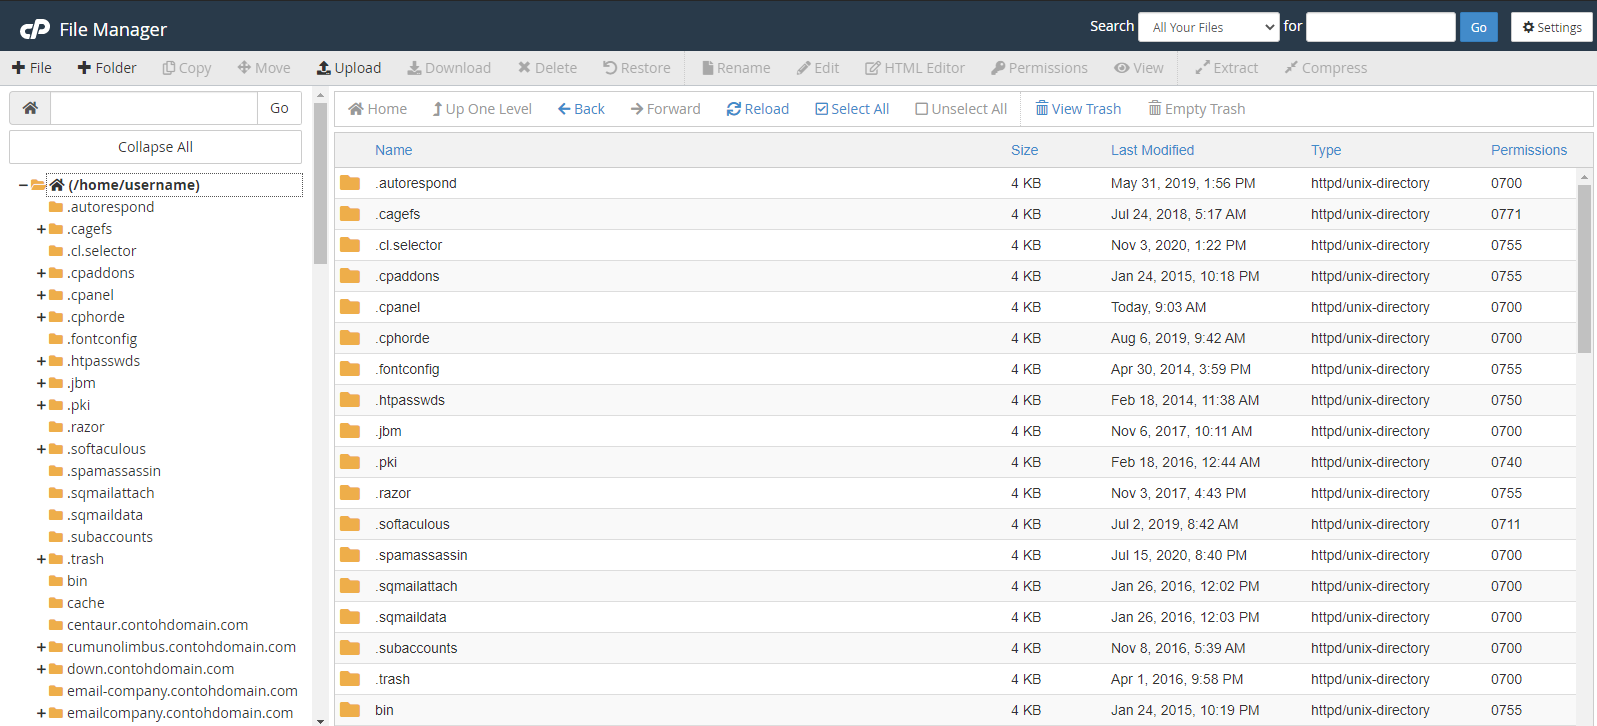Screen dimensions: 1597x726
Task: Expand the .trash tree node
Action: 41,559
